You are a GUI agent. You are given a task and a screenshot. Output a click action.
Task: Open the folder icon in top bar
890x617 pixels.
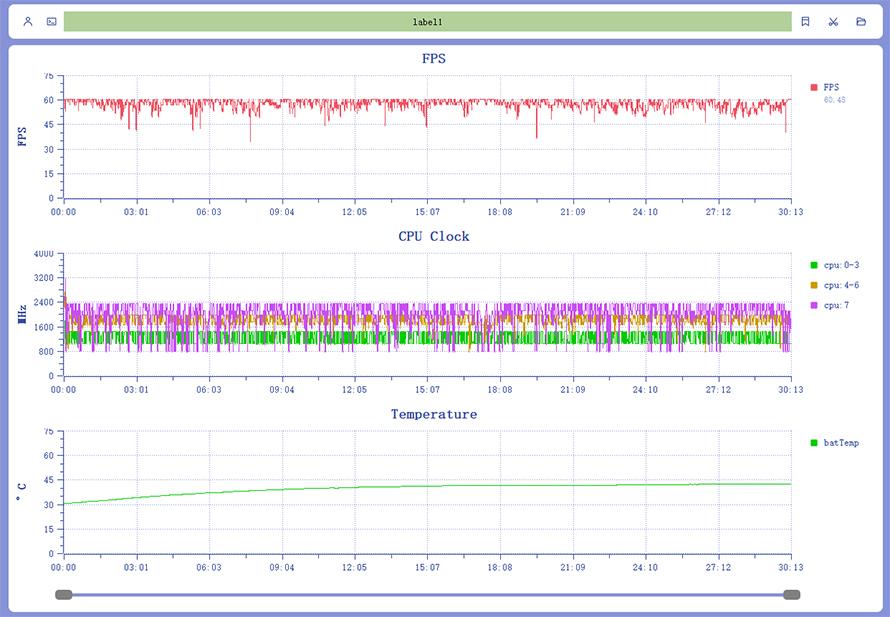click(x=861, y=21)
